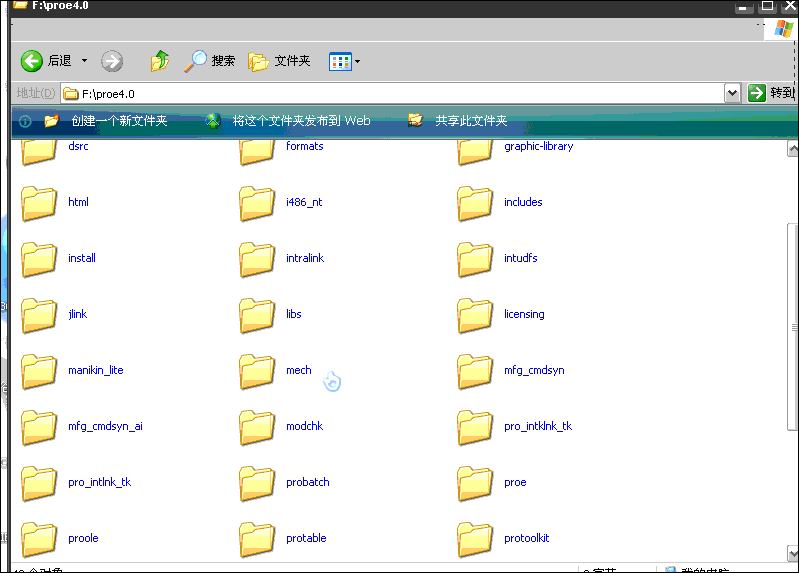Expand the Views dropdown arrow
The height and width of the screenshot is (573, 799).
[x=357, y=62]
